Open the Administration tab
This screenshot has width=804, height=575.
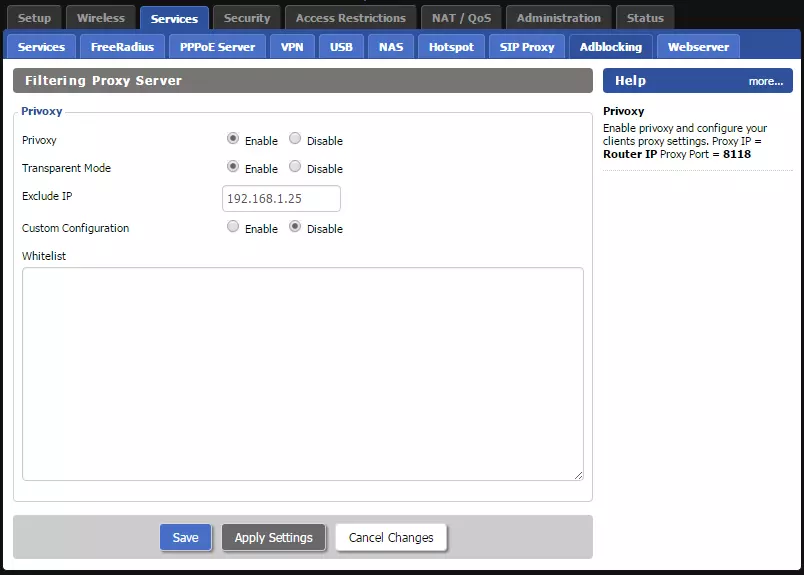pos(558,18)
